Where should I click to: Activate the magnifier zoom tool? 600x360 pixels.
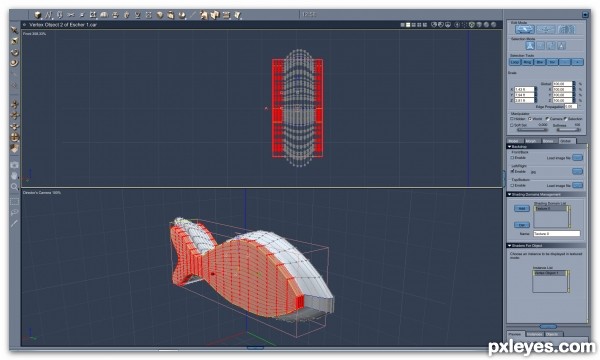tap(14, 187)
